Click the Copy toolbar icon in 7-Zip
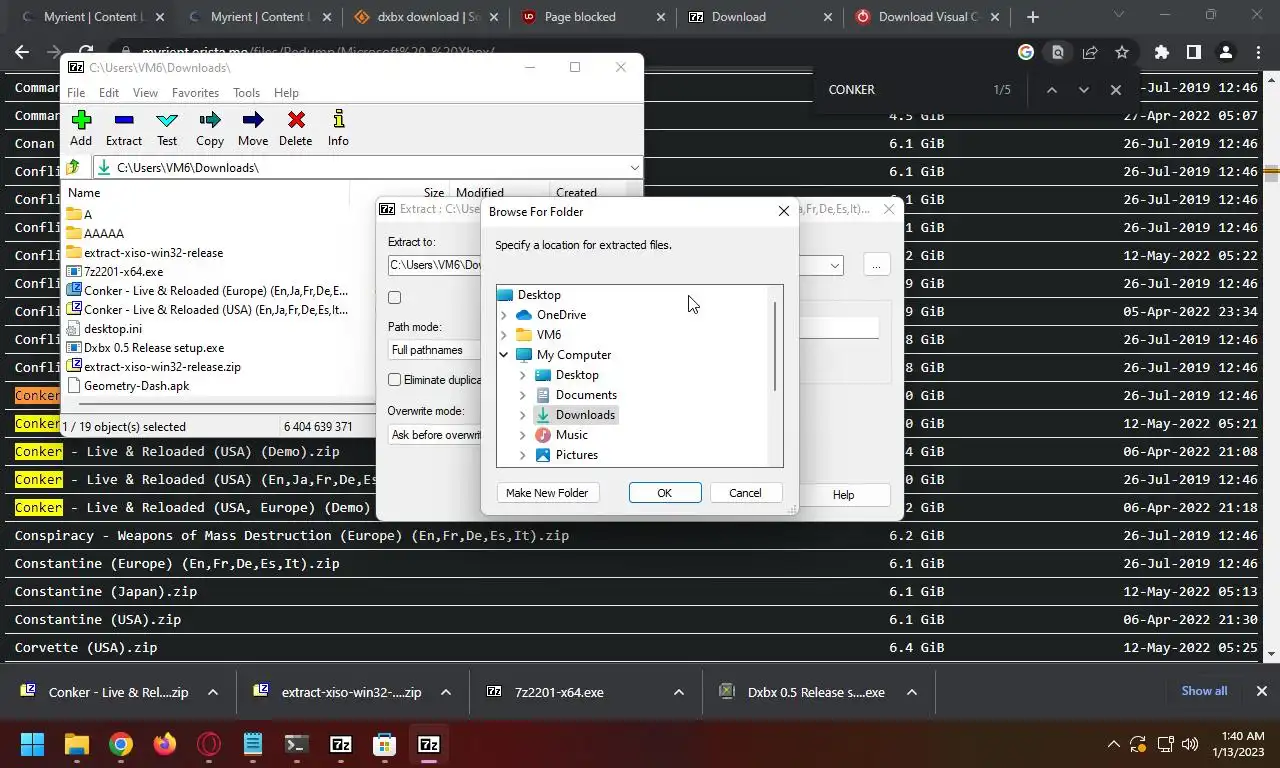The image size is (1280, 768). 210,128
